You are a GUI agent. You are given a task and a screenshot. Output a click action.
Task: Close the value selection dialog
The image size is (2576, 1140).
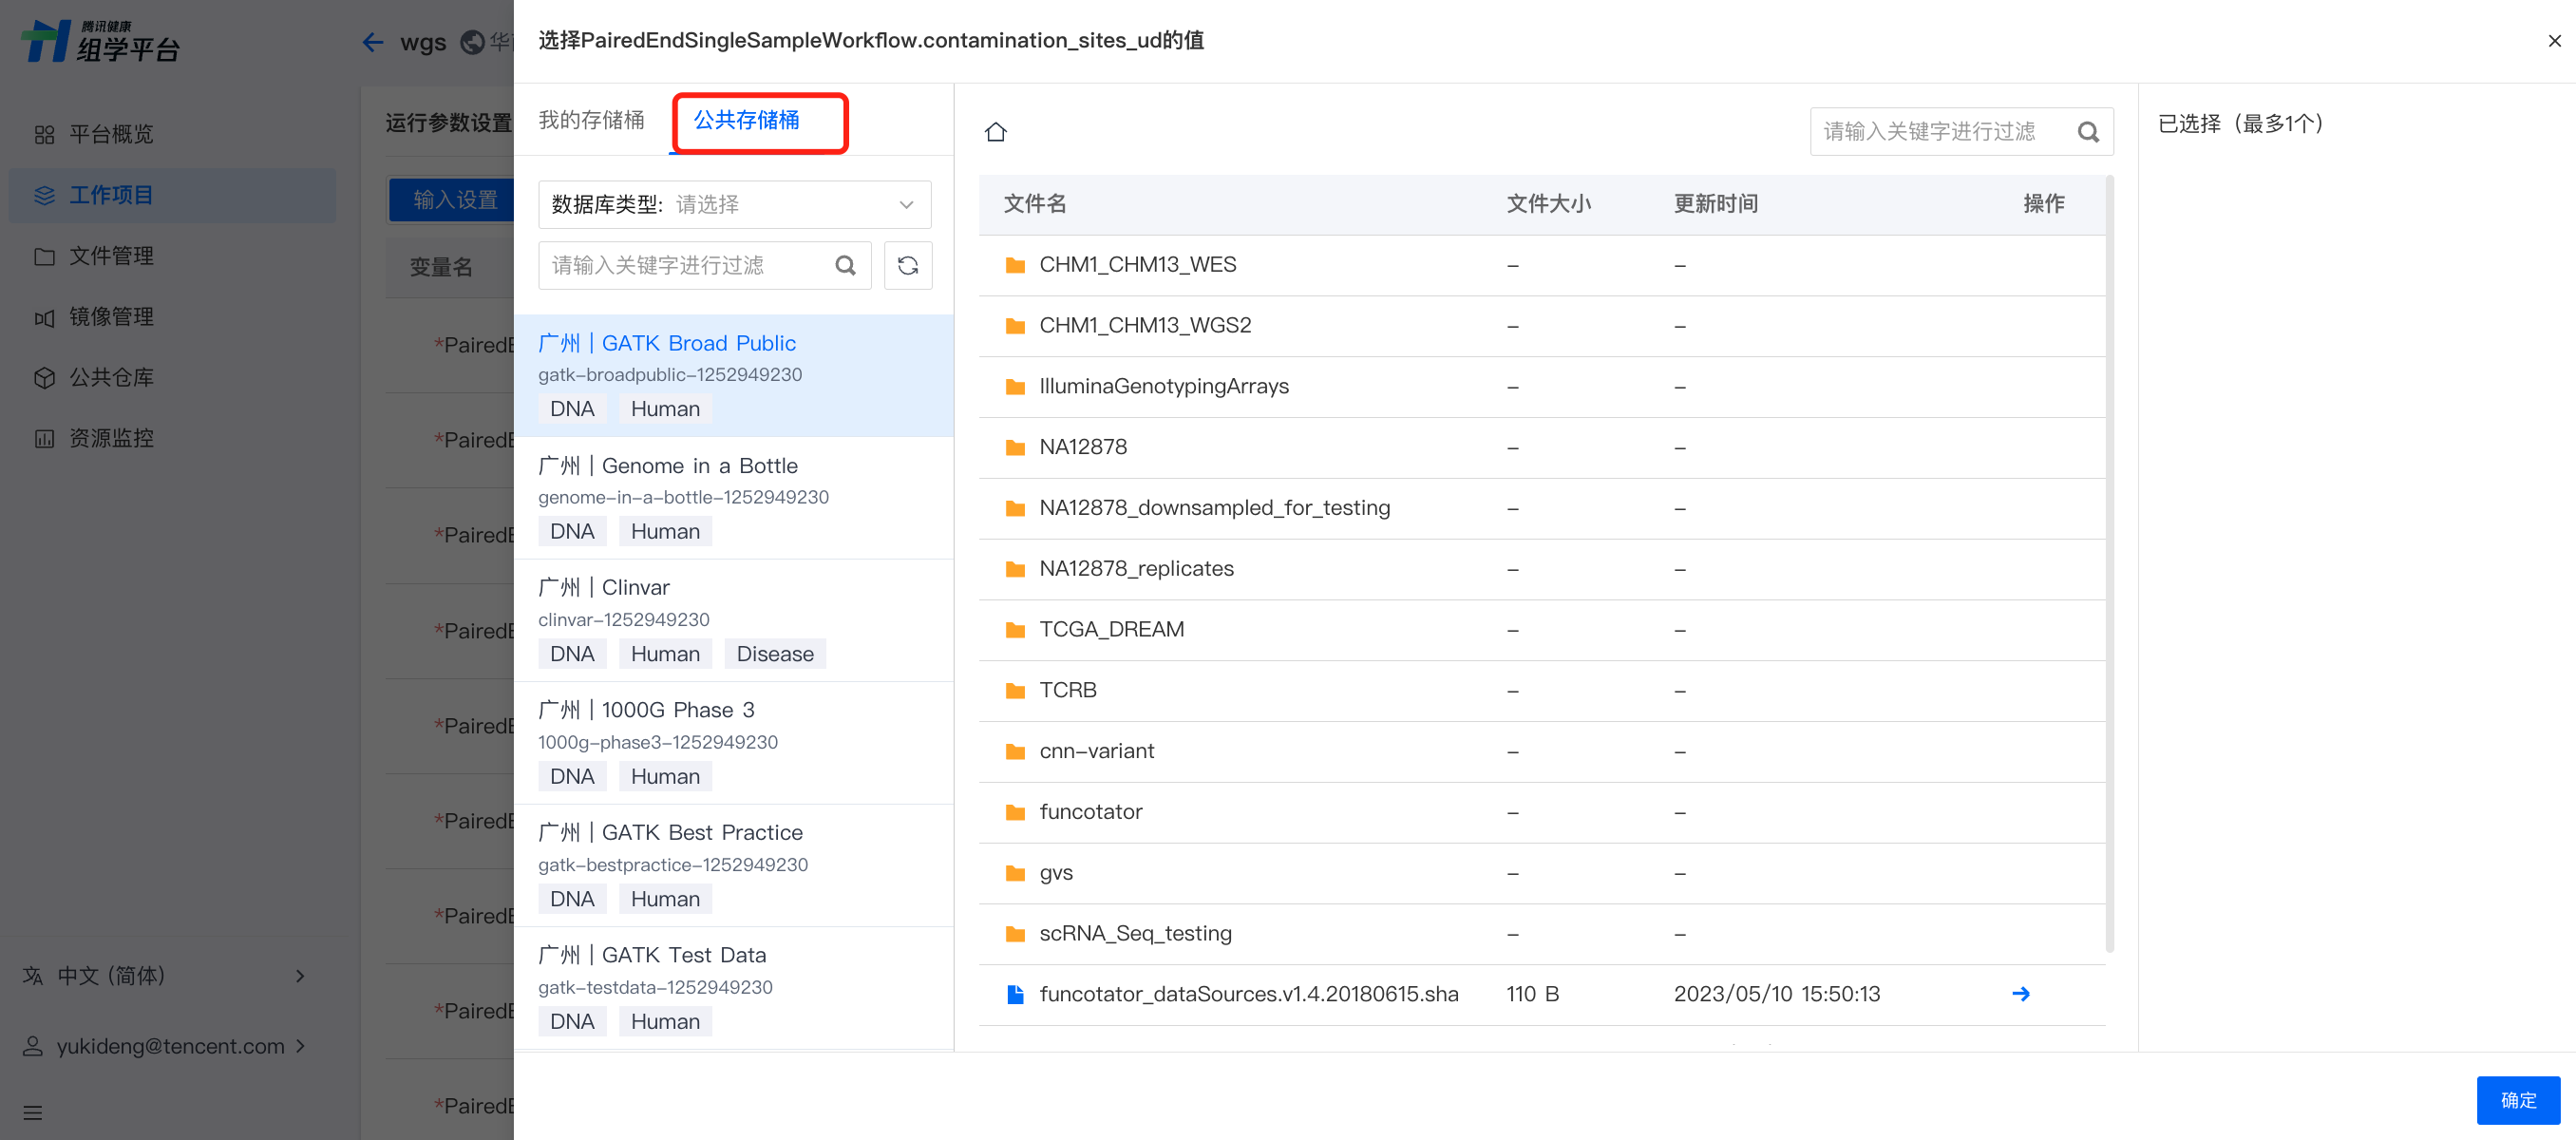point(2554,41)
